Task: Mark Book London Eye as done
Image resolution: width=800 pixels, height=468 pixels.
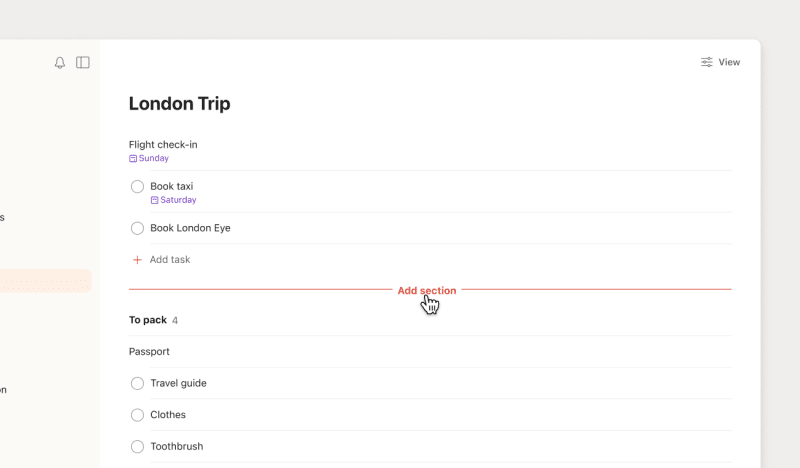Action: click(x=138, y=228)
